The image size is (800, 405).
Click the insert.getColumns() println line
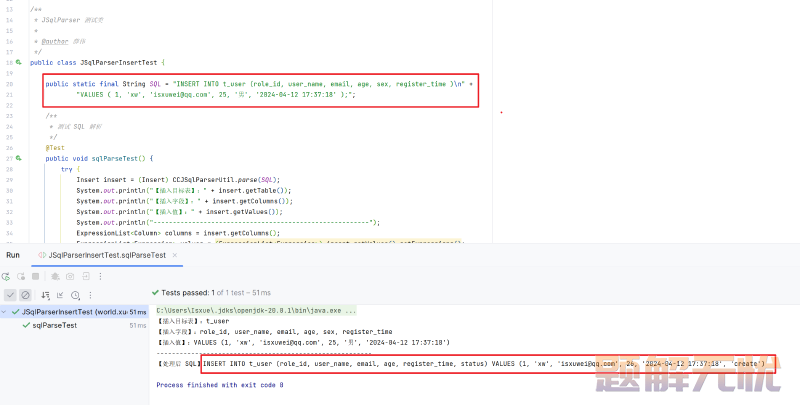[185, 201]
